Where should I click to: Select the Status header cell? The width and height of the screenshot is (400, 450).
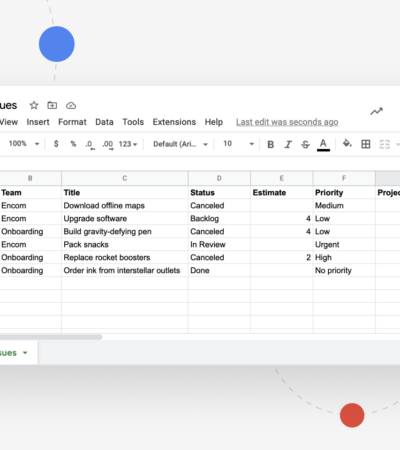[x=219, y=192]
